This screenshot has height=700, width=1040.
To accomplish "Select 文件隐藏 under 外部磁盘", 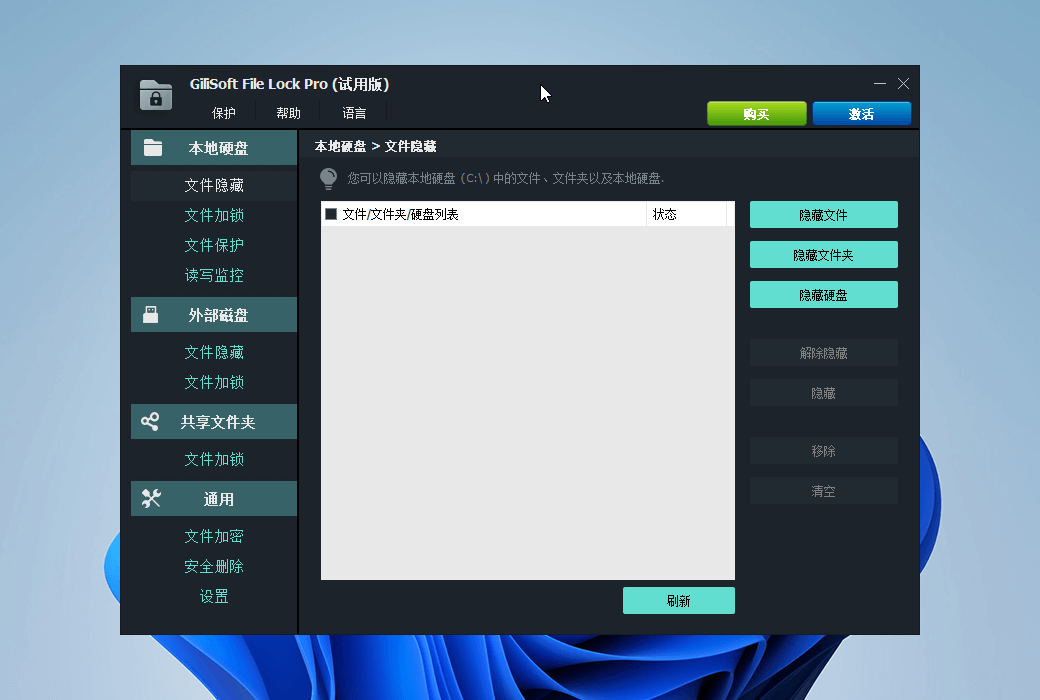I will (x=214, y=352).
